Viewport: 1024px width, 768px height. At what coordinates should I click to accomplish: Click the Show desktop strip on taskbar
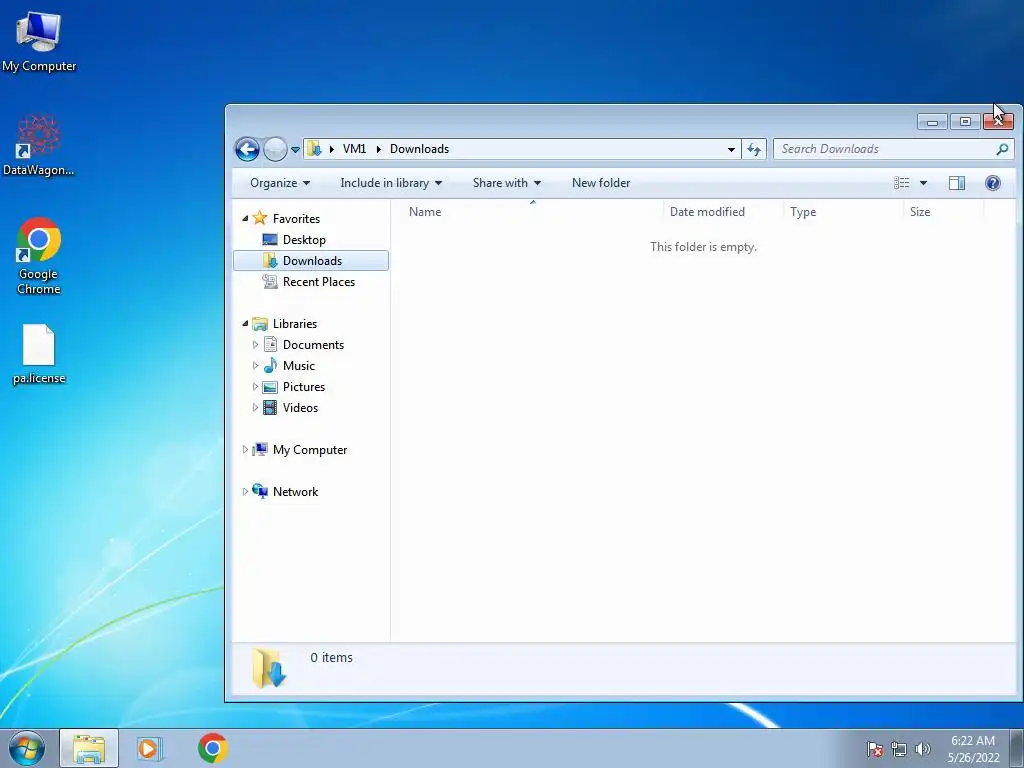point(1017,748)
